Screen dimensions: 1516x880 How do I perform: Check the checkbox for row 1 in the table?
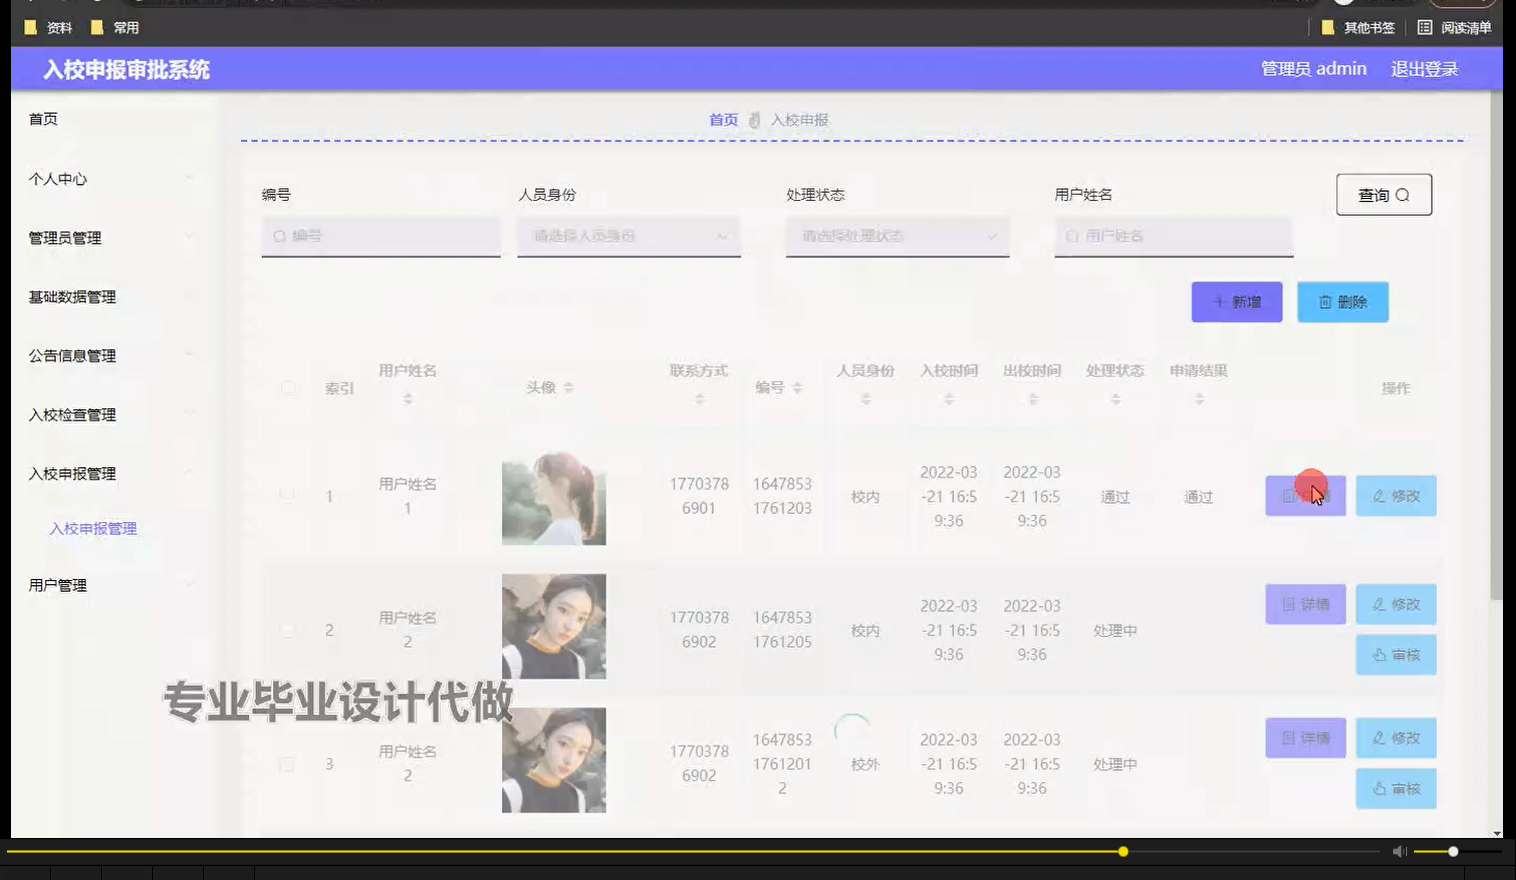[x=288, y=496]
